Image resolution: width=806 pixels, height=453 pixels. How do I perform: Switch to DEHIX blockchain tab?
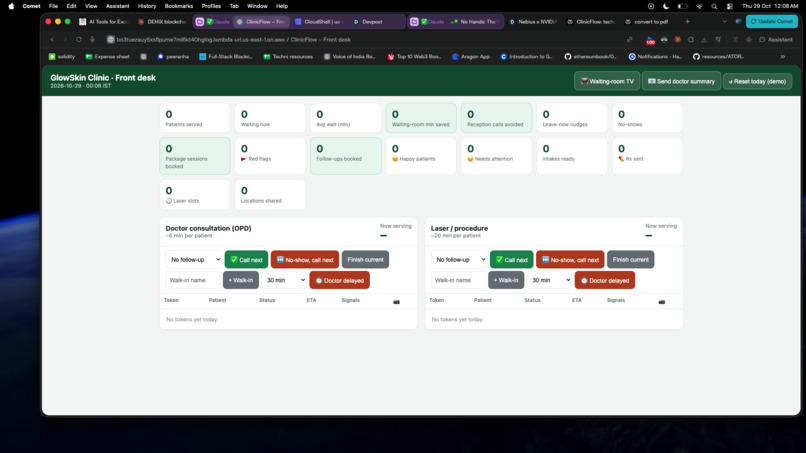162,22
